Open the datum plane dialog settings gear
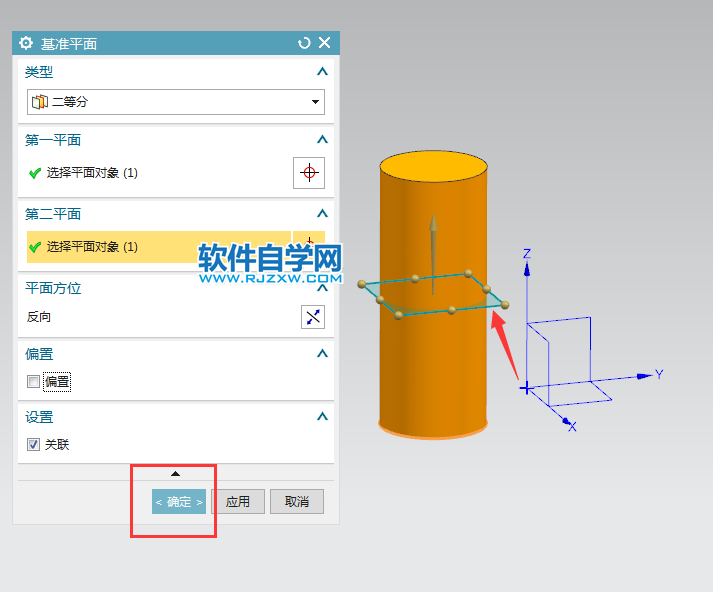Screen dimensions: 713x592 26,43
